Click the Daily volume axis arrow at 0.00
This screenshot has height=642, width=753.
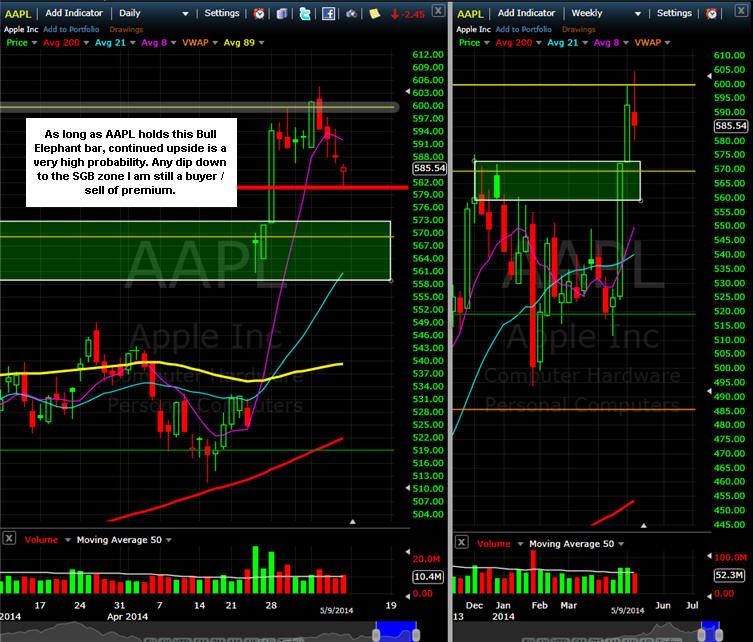tap(408, 596)
